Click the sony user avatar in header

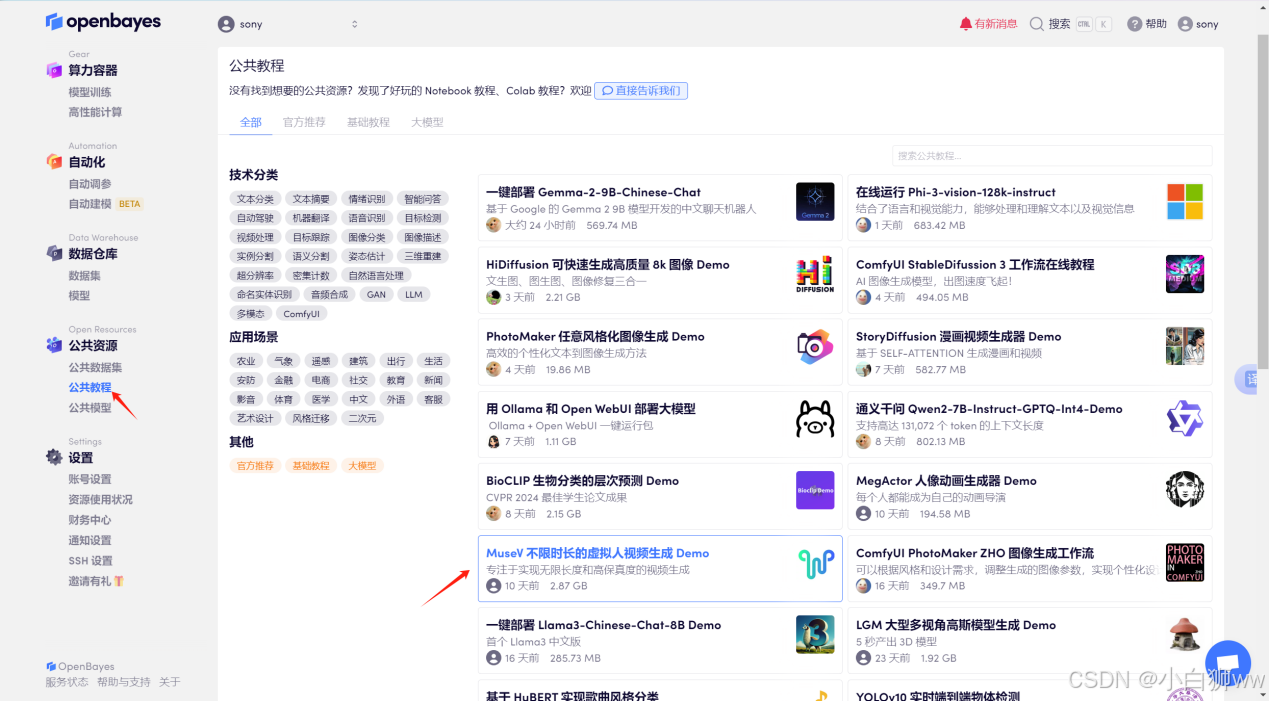(x=1185, y=24)
